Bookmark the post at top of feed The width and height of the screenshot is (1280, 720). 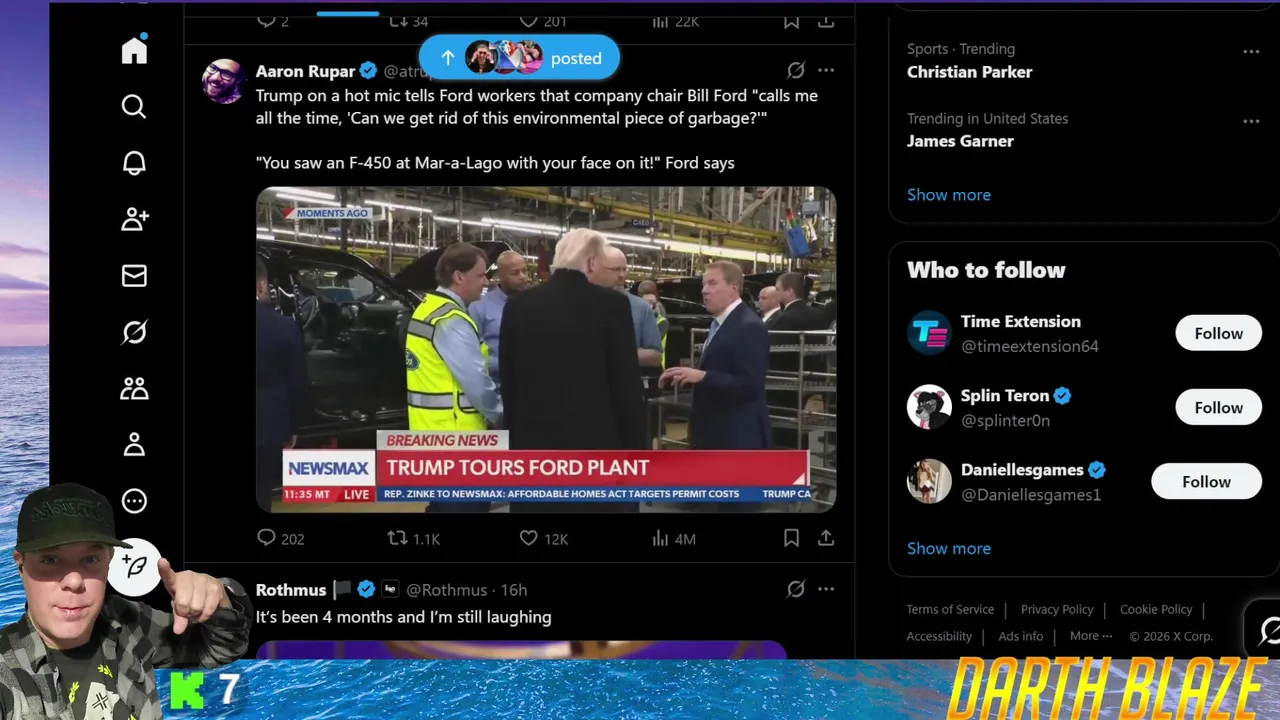point(791,20)
